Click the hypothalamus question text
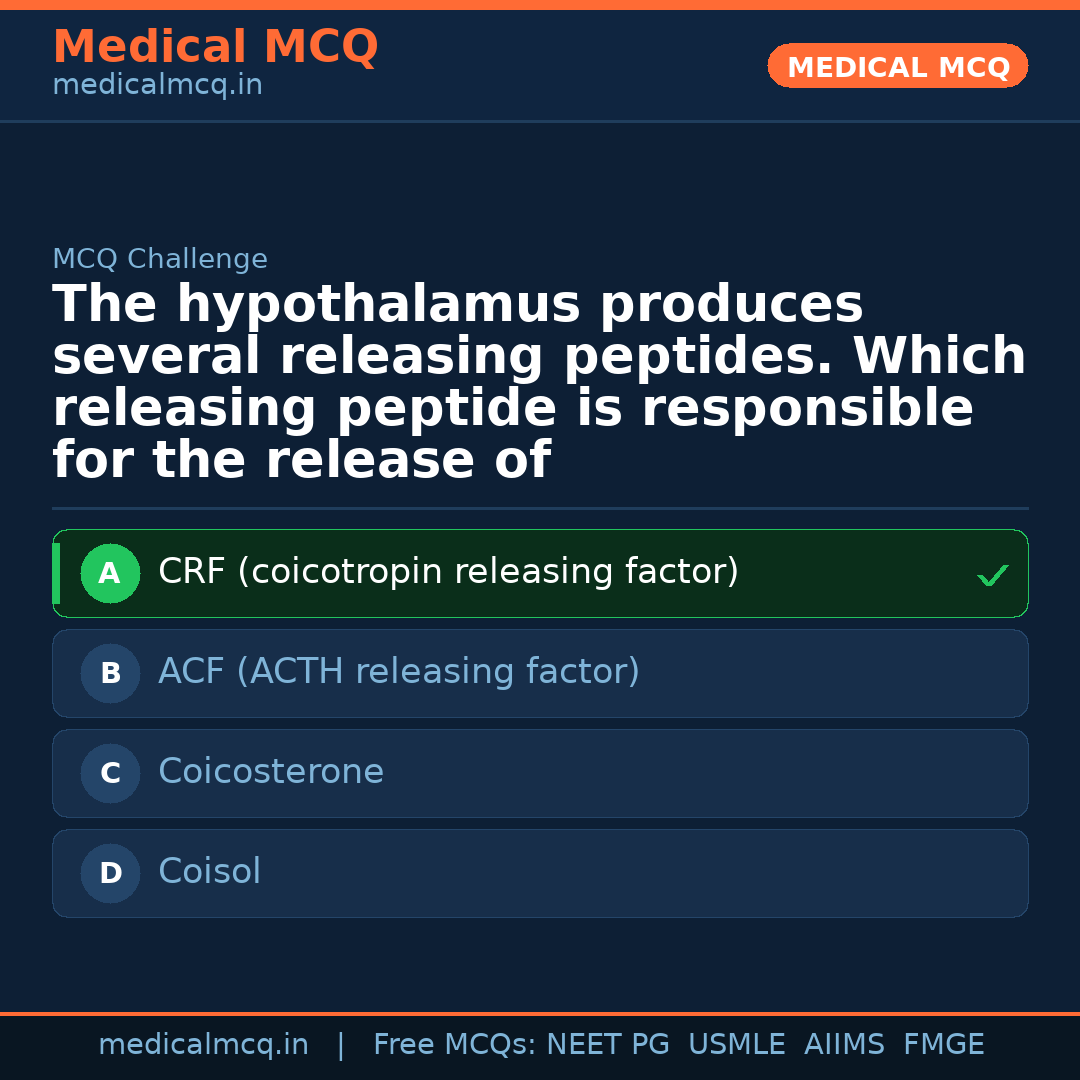 point(539,383)
